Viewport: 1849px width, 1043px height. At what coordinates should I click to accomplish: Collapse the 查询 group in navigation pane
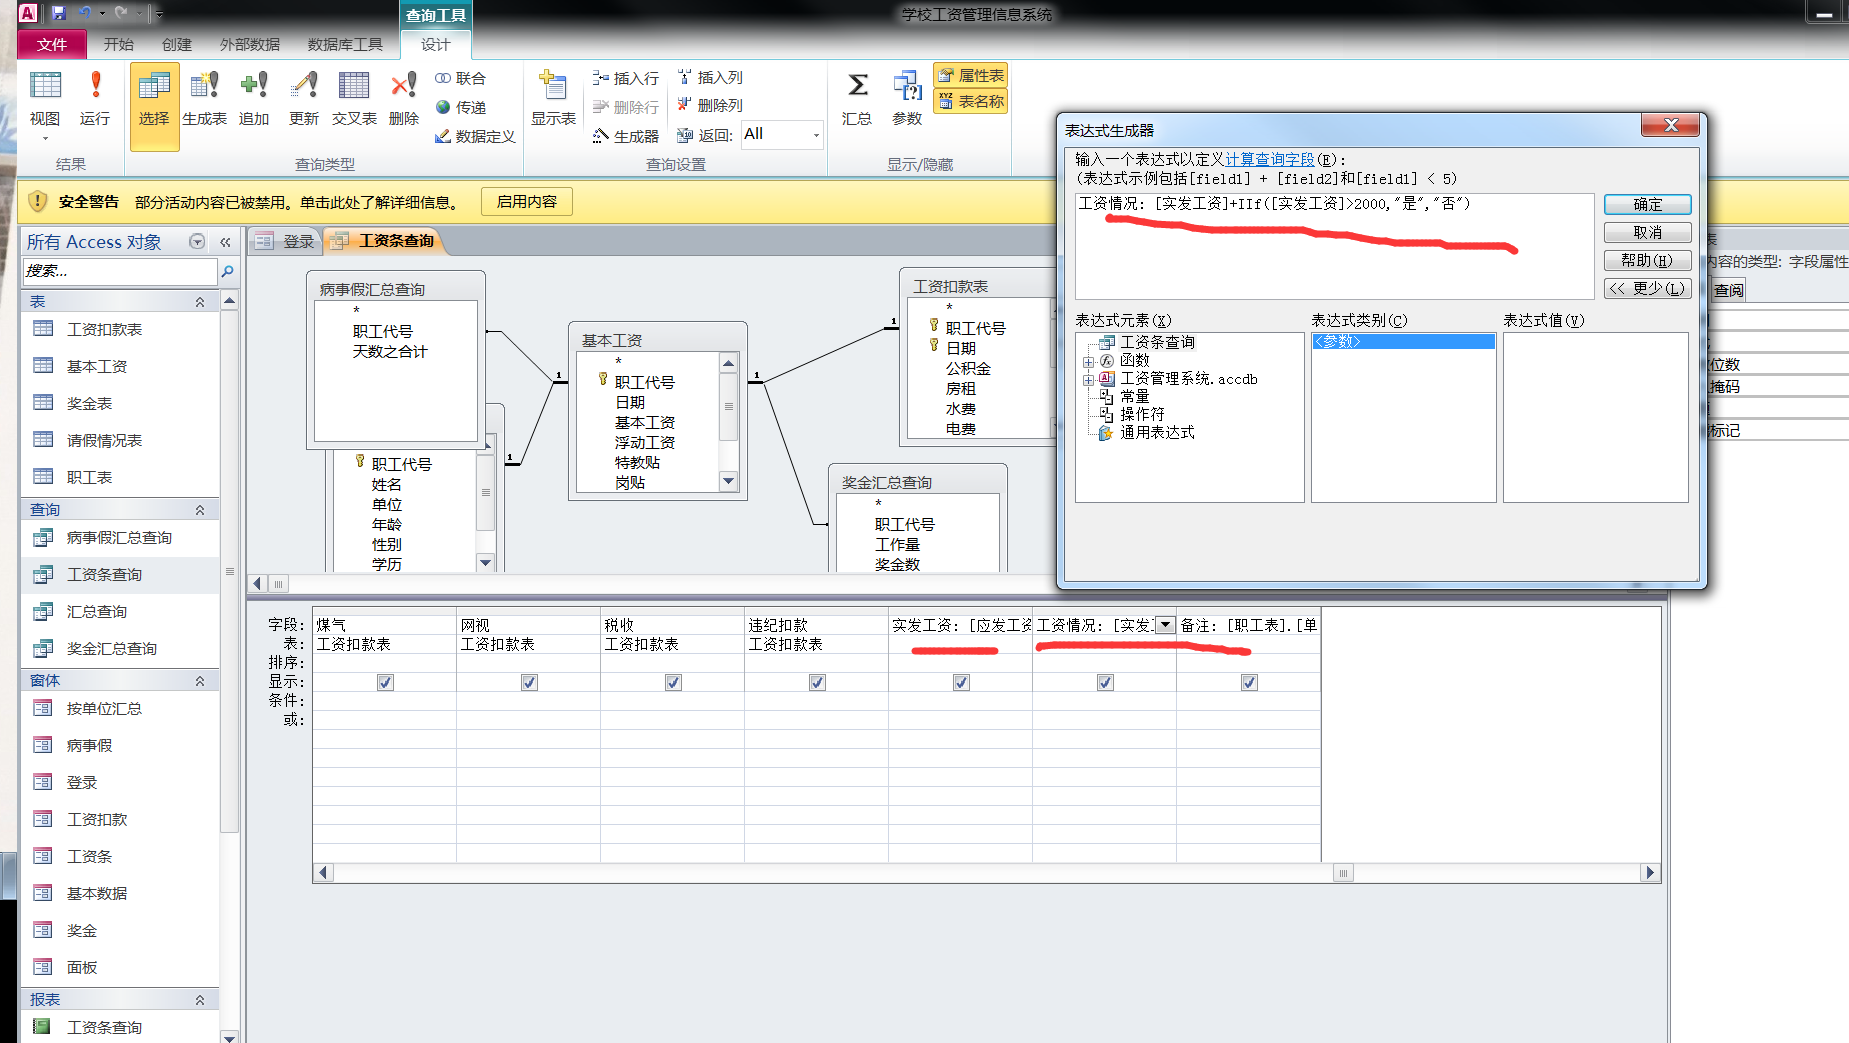tap(200, 510)
